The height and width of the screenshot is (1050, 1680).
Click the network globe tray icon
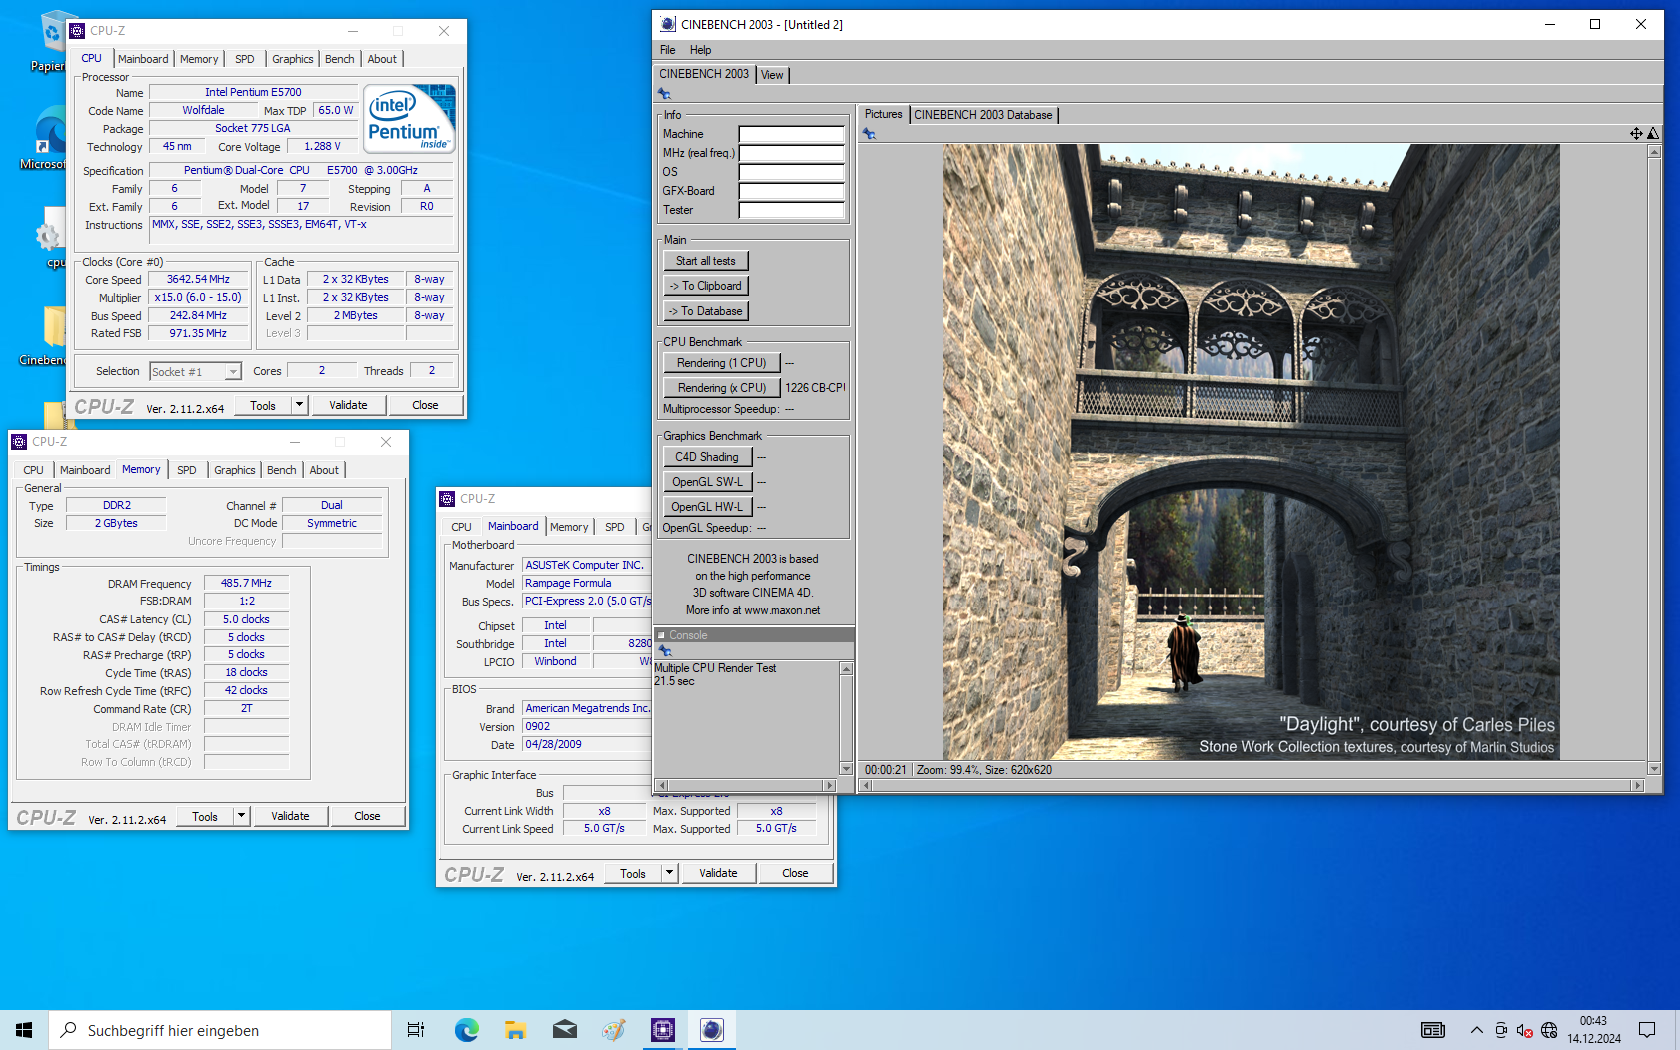click(1549, 1030)
